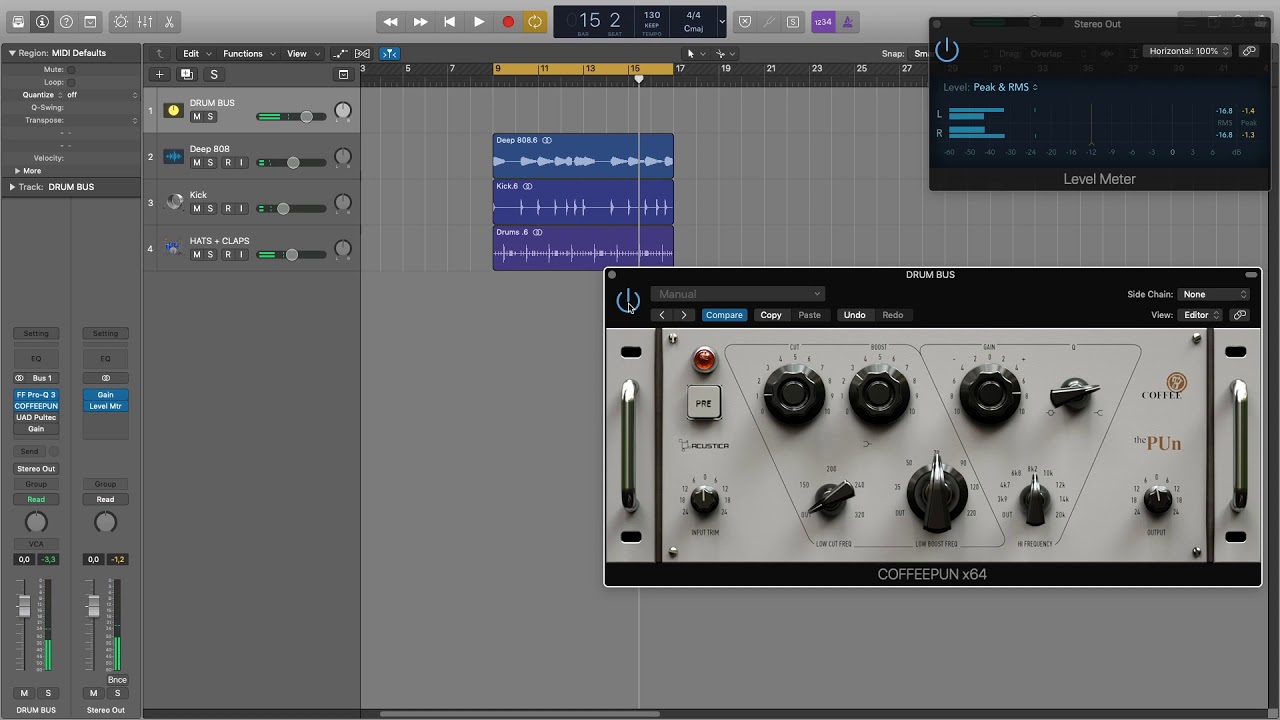Toggle the yellow Cycle mode button
1280x720 pixels.
coord(536,21)
